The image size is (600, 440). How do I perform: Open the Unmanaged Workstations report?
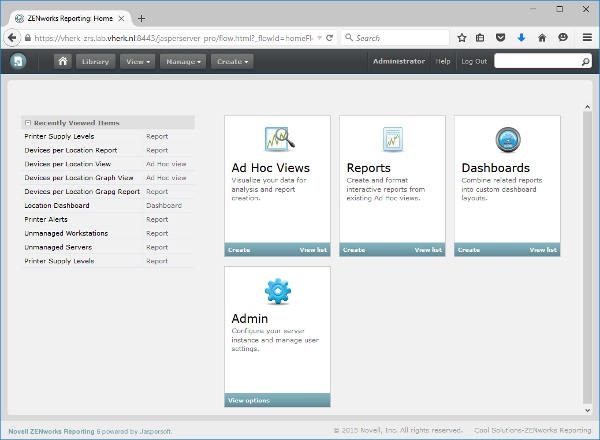[66, 233]
